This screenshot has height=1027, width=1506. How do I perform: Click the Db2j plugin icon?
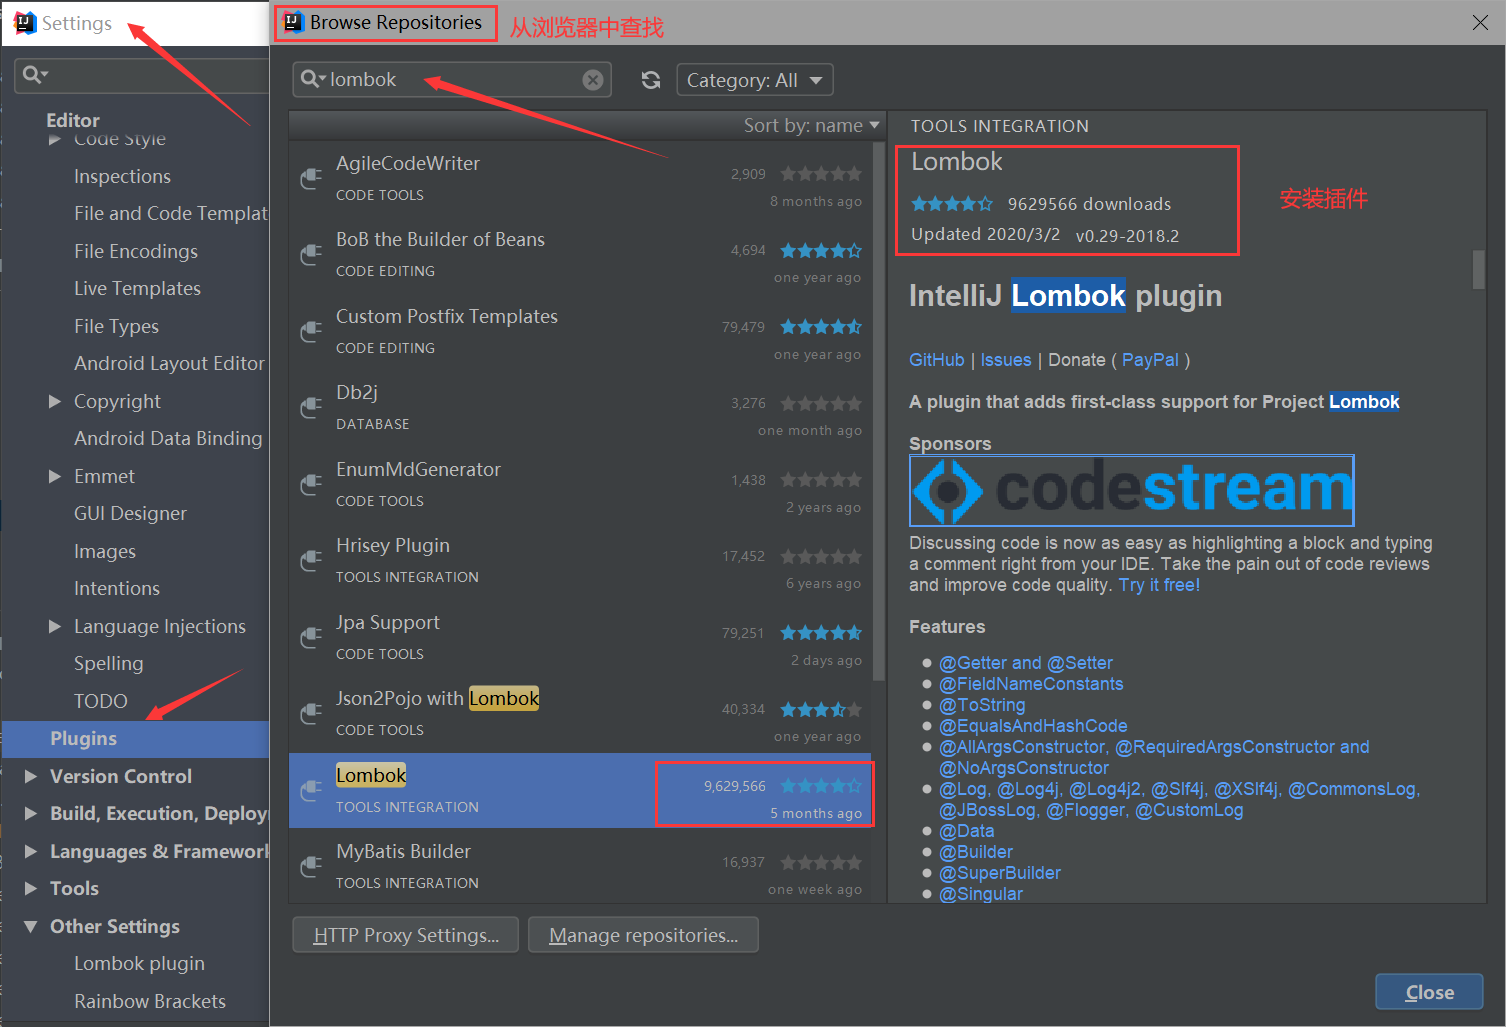[311, 408]
